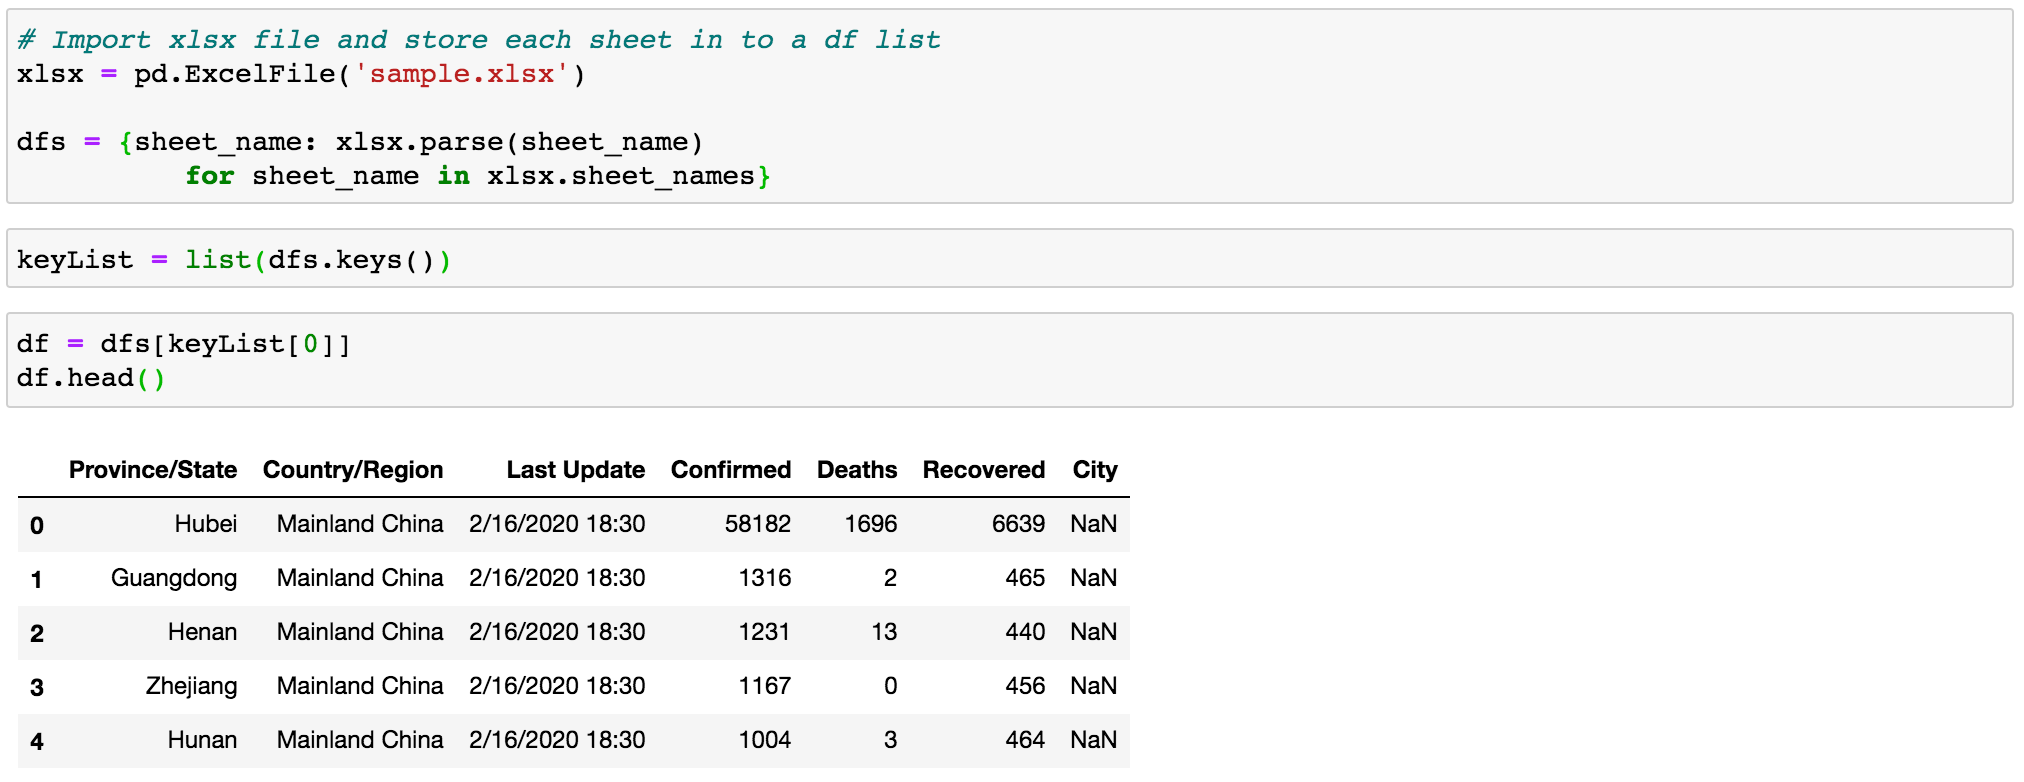The width and height of the screenshot is (2024, 782).
Task: Click the Recovered column header
Action: (984, 470)
